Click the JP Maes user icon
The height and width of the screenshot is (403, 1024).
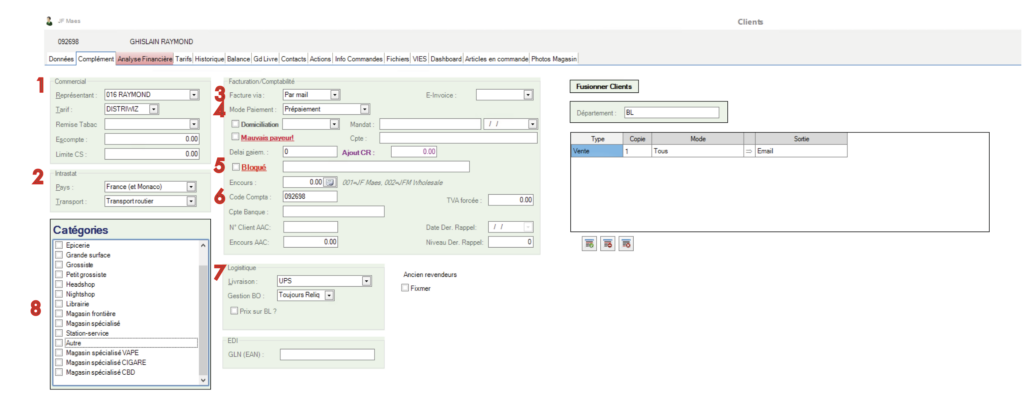point(51,20)
